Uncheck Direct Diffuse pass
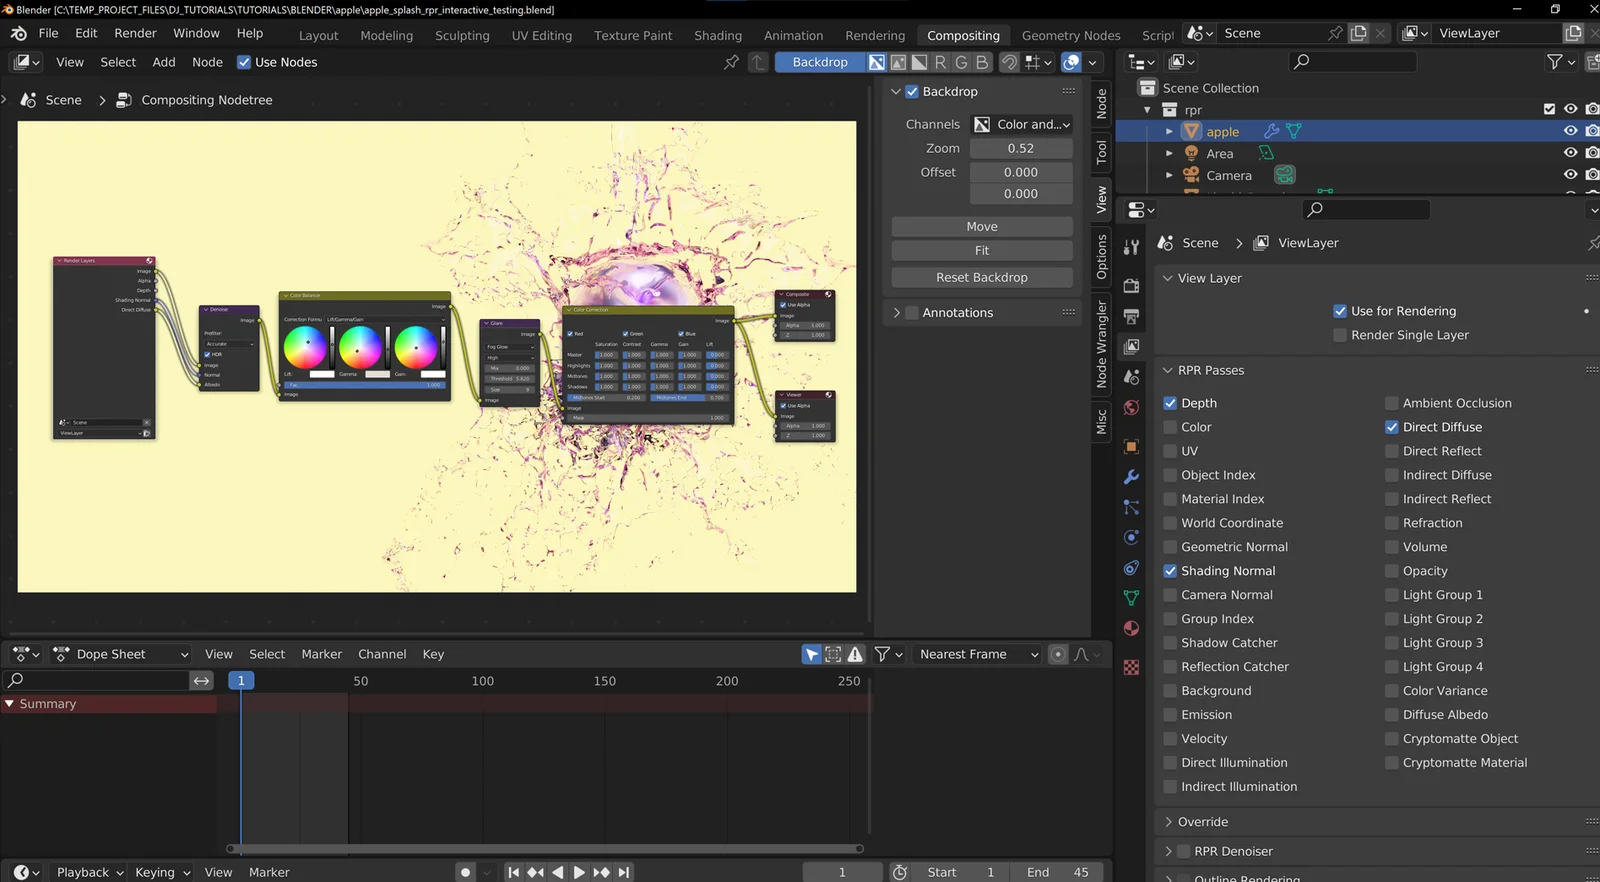Screen dimensions: 1600x882 point(1391,427)
